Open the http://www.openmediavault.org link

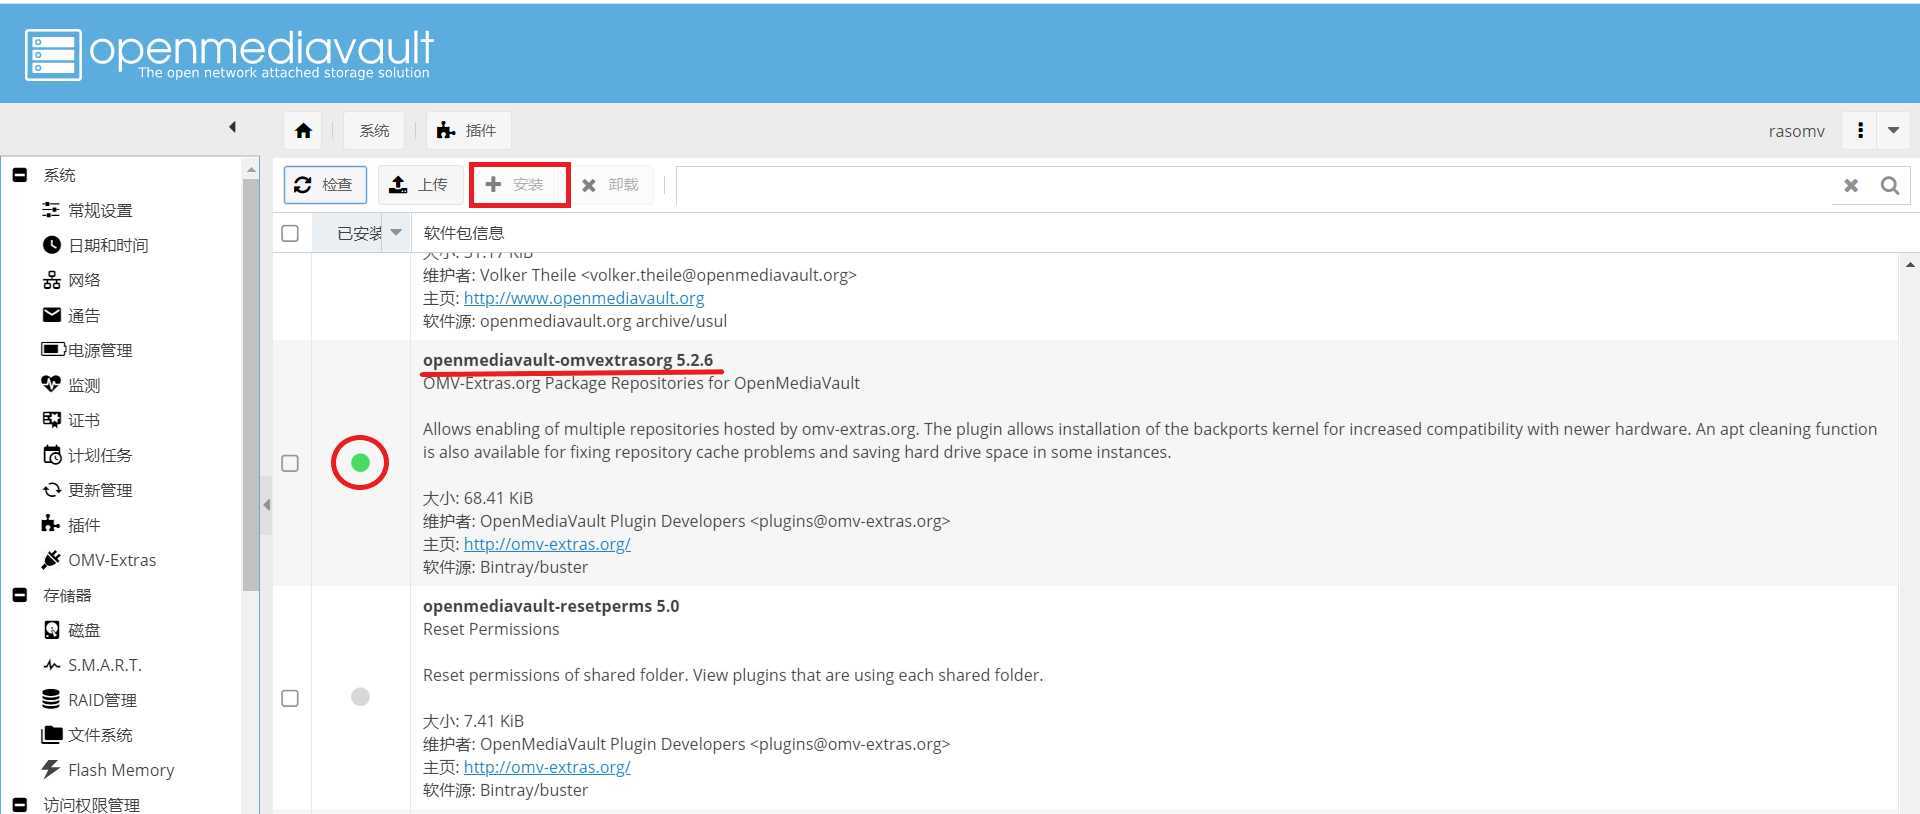point(584,298)
